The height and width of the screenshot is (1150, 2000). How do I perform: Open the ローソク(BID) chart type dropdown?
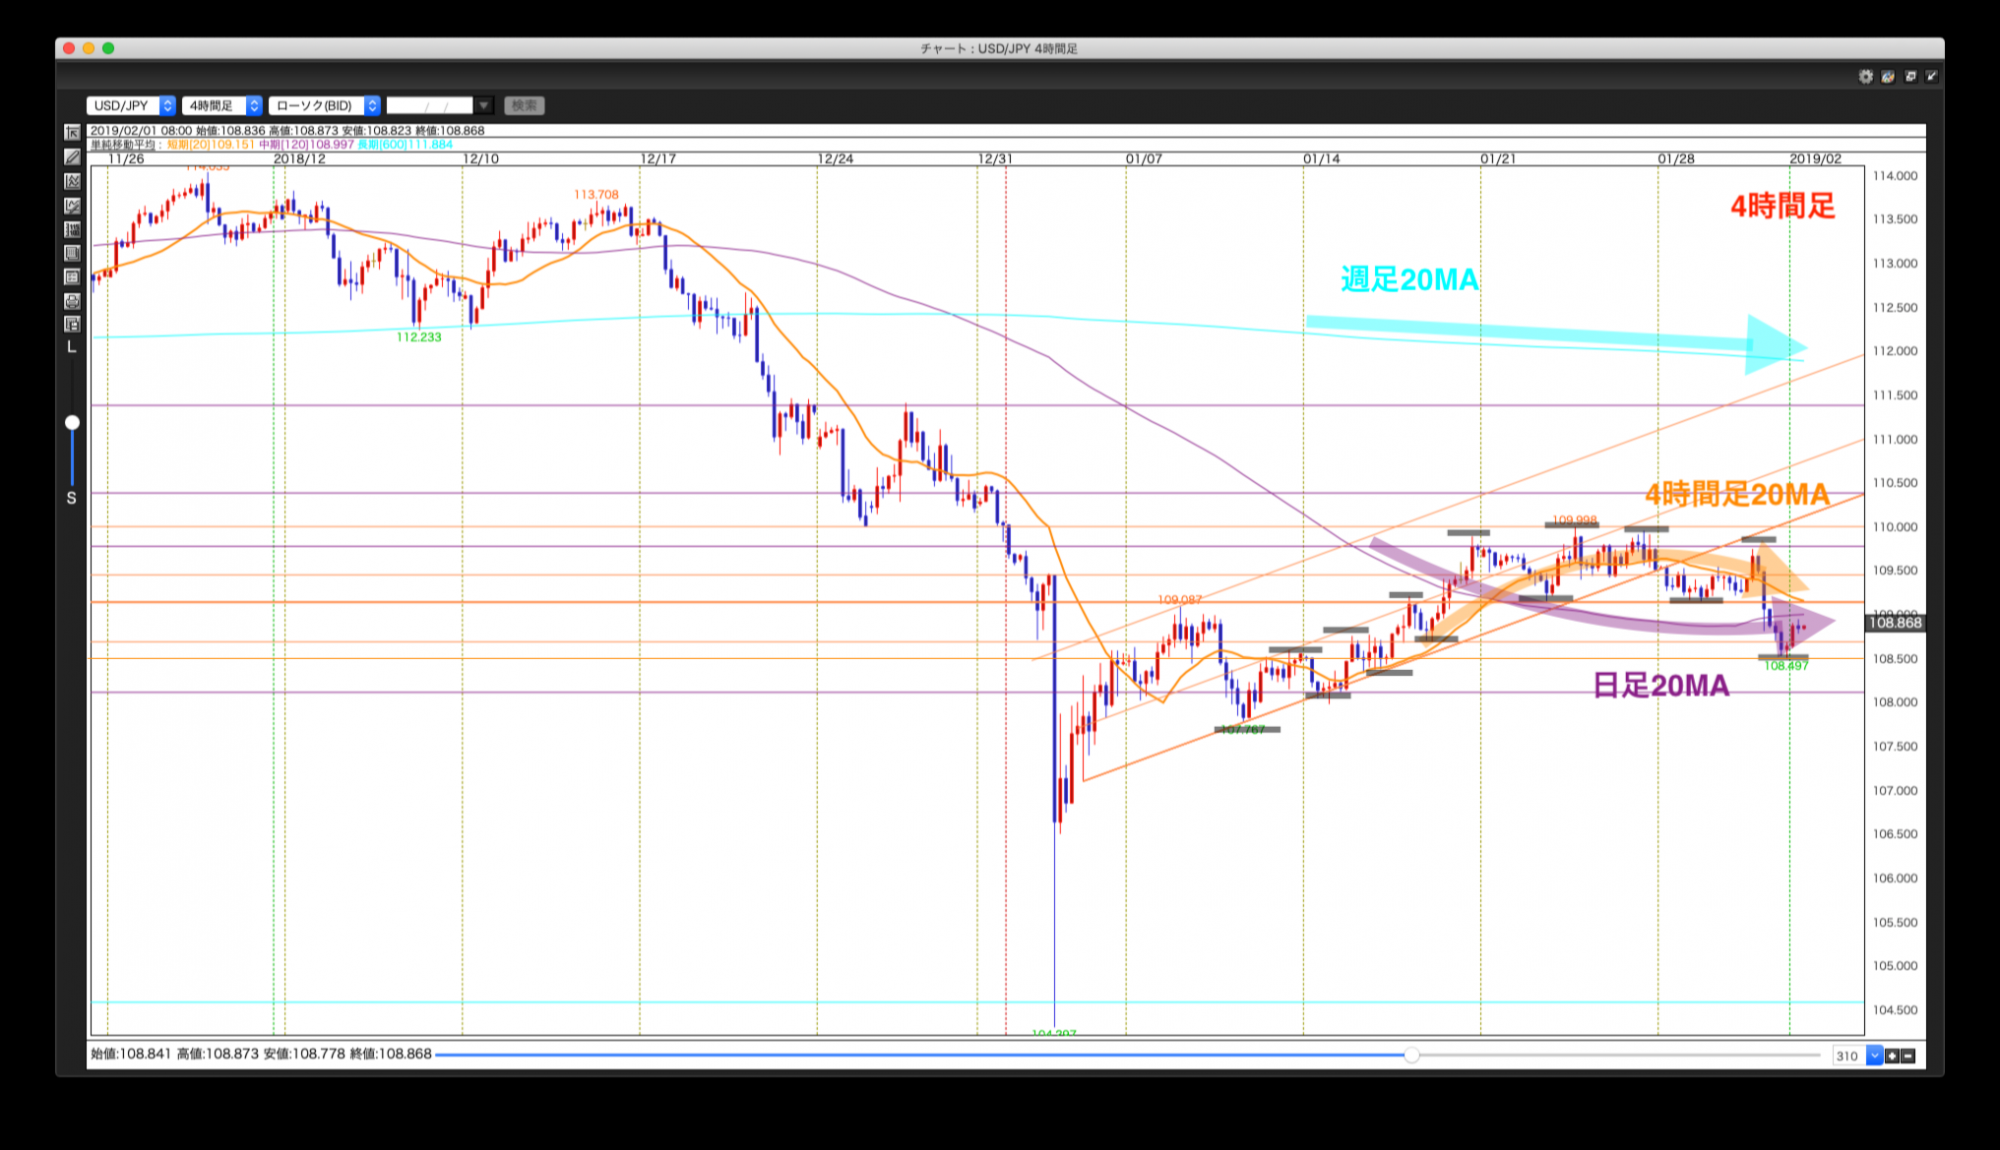click(325, 105)
